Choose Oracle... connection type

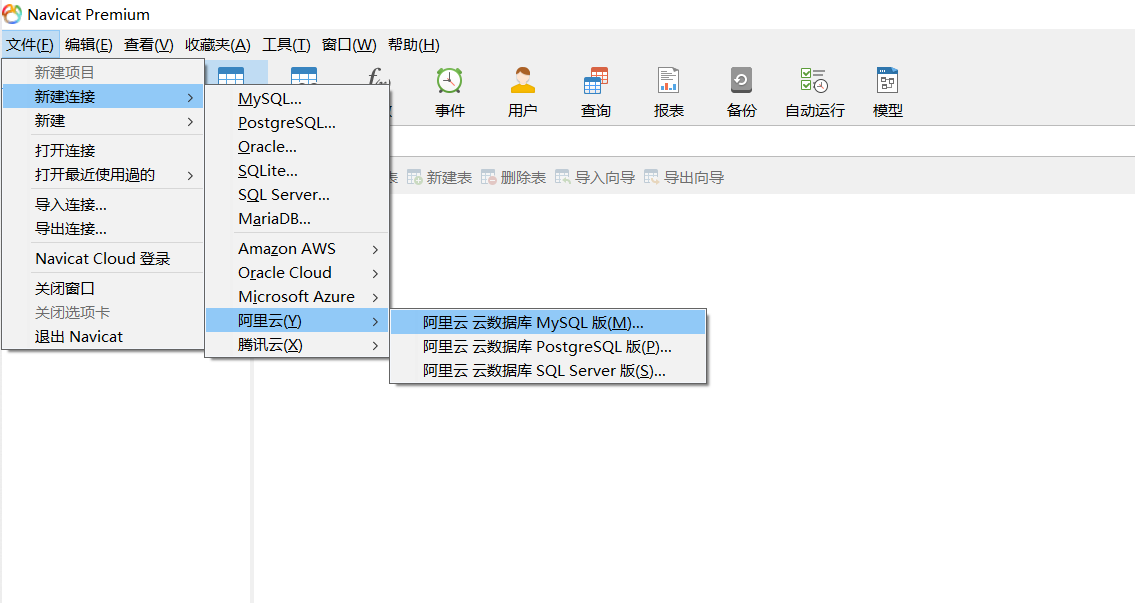pos(298,147)
